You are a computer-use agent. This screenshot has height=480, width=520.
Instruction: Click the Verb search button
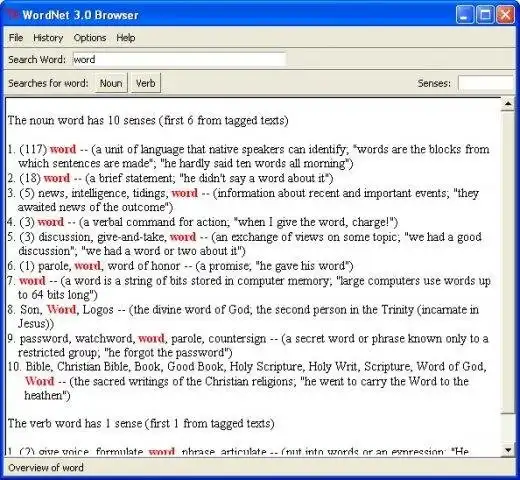[x=146, y=83]
